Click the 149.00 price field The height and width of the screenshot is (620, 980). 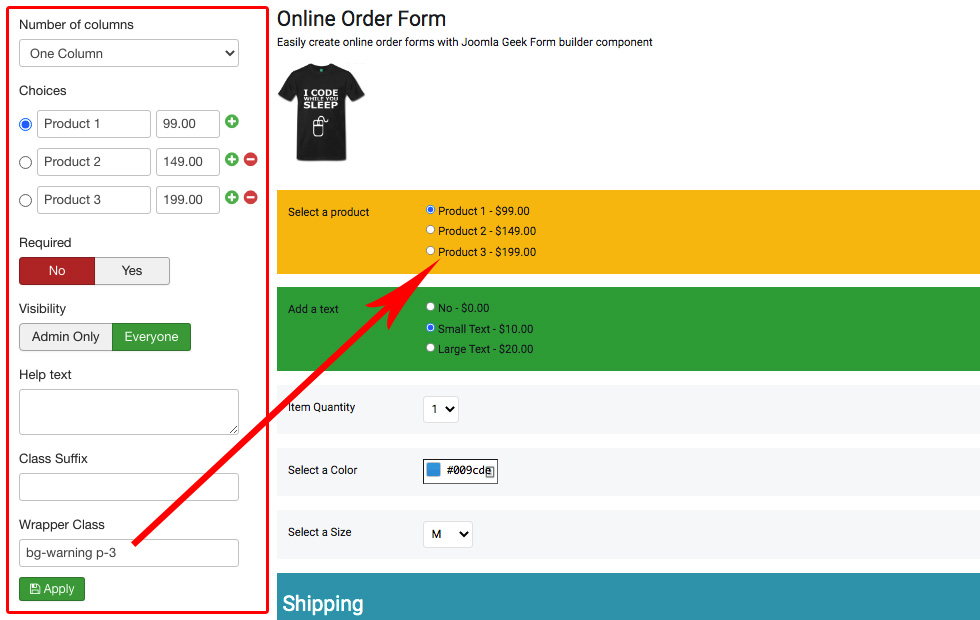[x=188, y=162]
